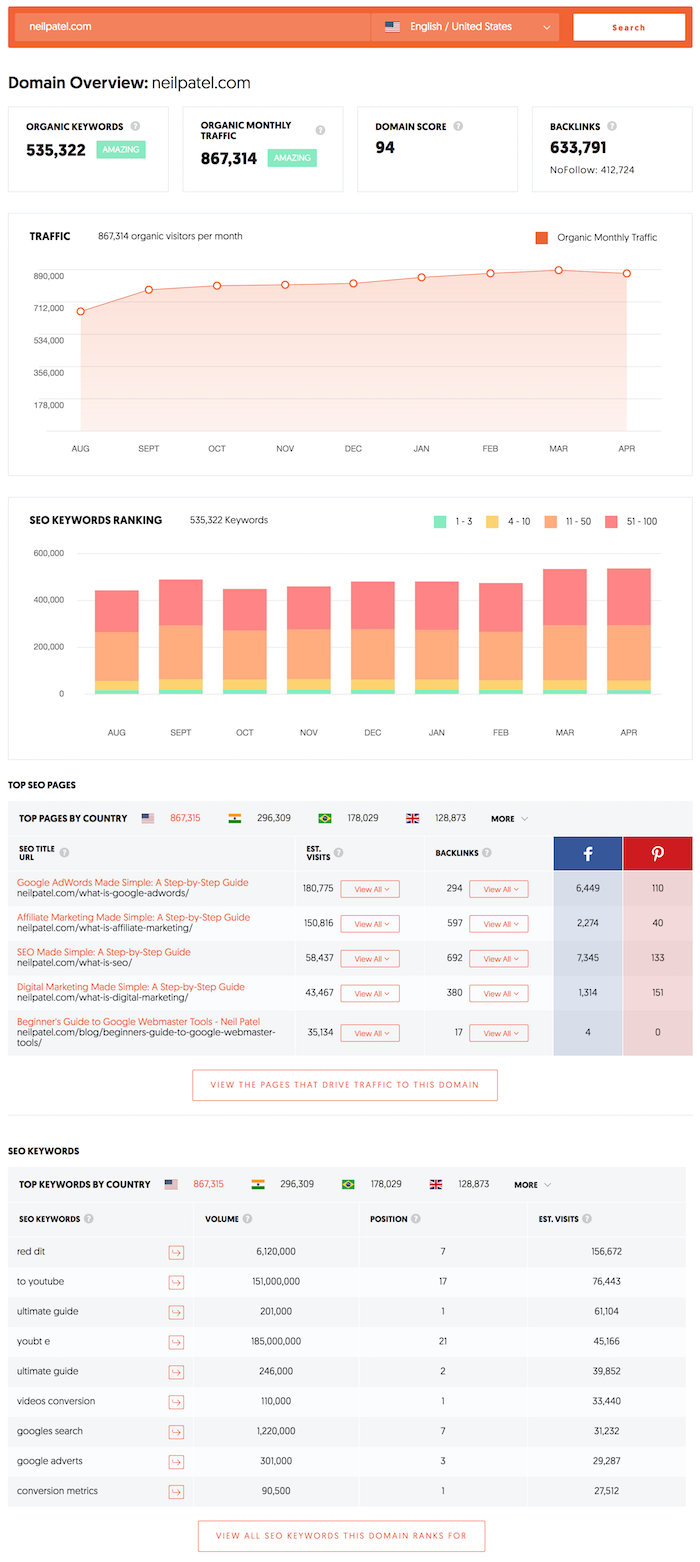Open the arrow icon for 'googles search'
The image size is (700, 1562).
tap(176, 1432)
